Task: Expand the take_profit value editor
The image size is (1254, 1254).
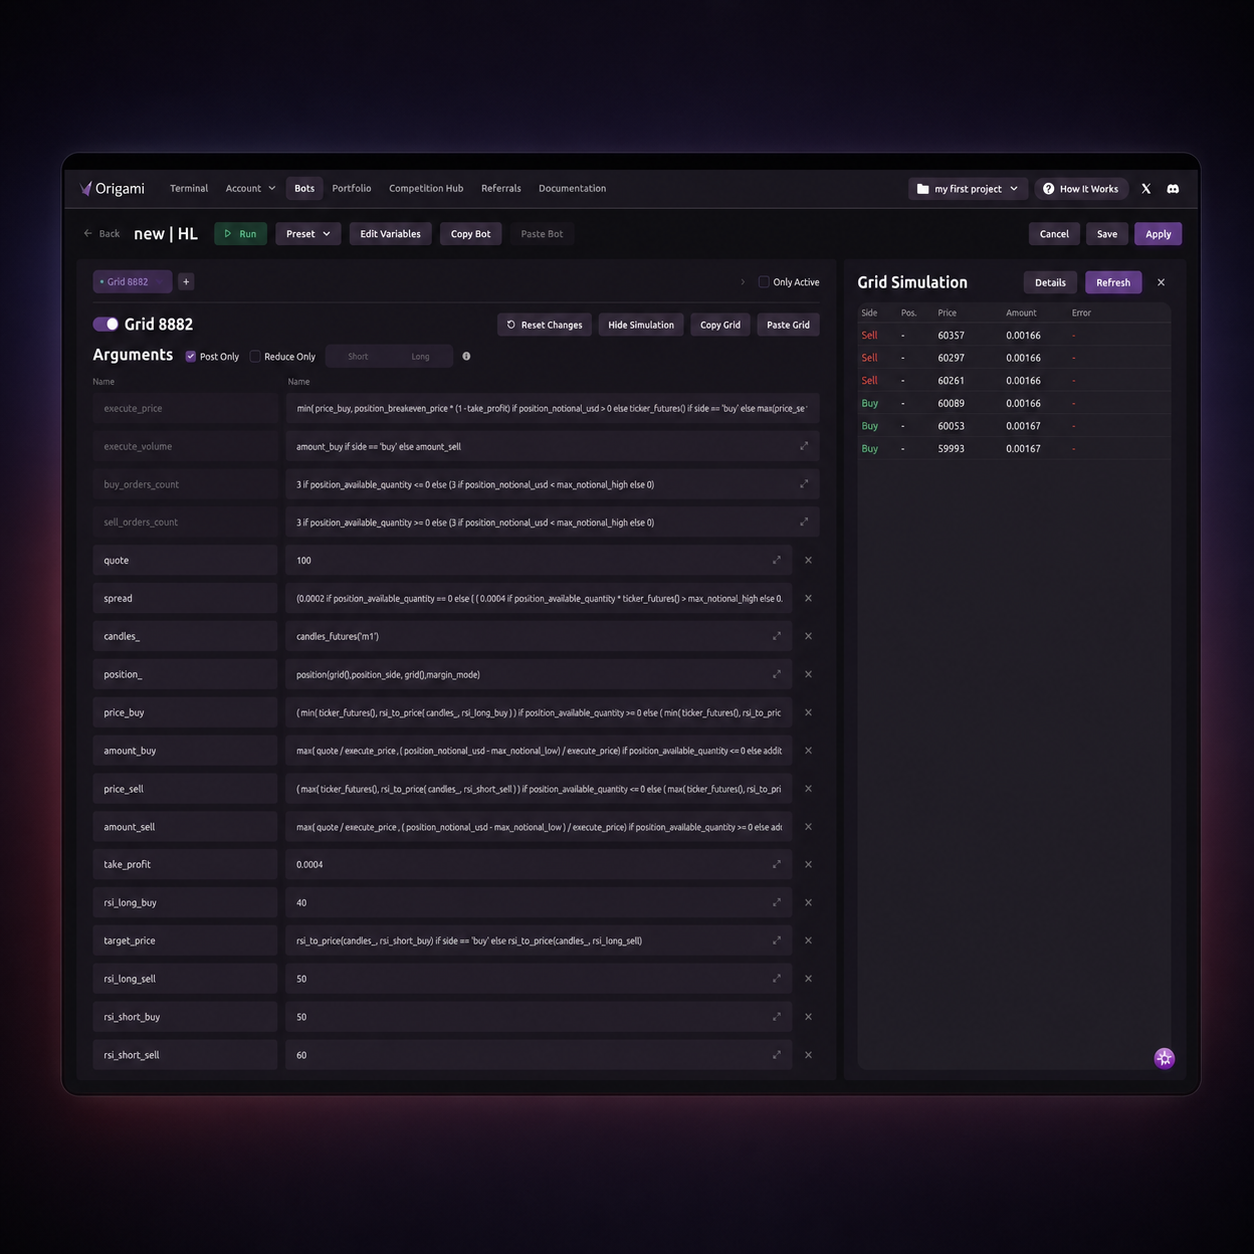Action: [x=776, y=864]
